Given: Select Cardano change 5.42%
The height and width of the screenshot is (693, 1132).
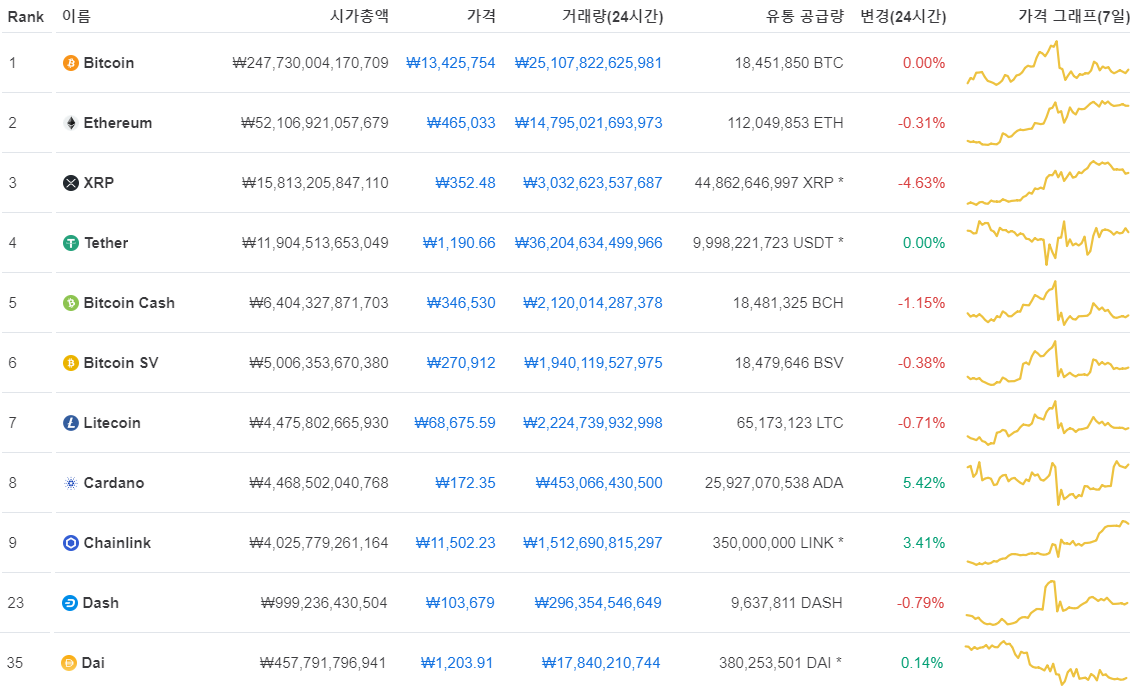Looking at the screenshot, I should pyautogui.click(x=924, y=482).
